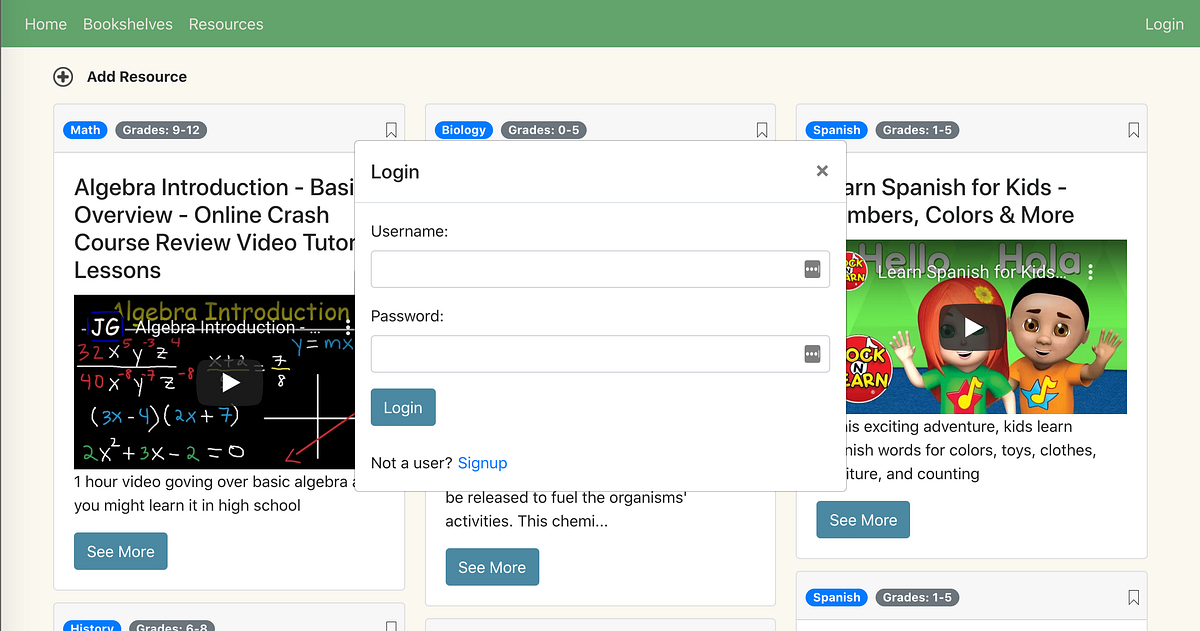Image resolution: width=1200 pixels, height=631 pixels.
Task: Toggle the bookmark on the Math resource card
Action: point(391,130)
